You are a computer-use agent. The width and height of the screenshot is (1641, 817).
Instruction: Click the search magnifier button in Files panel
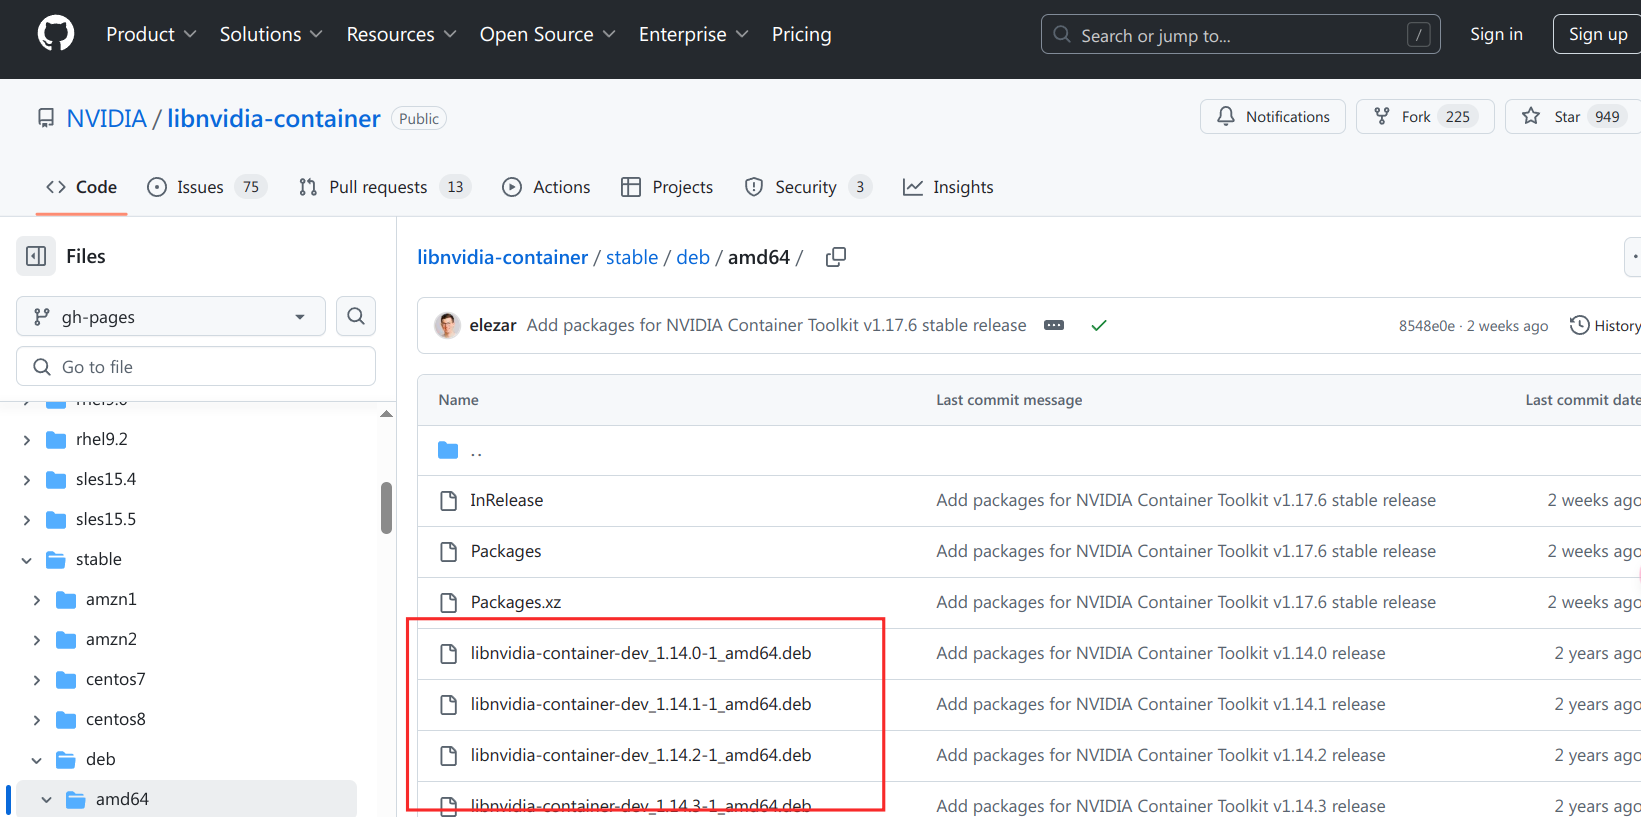[x=356, y=316]
